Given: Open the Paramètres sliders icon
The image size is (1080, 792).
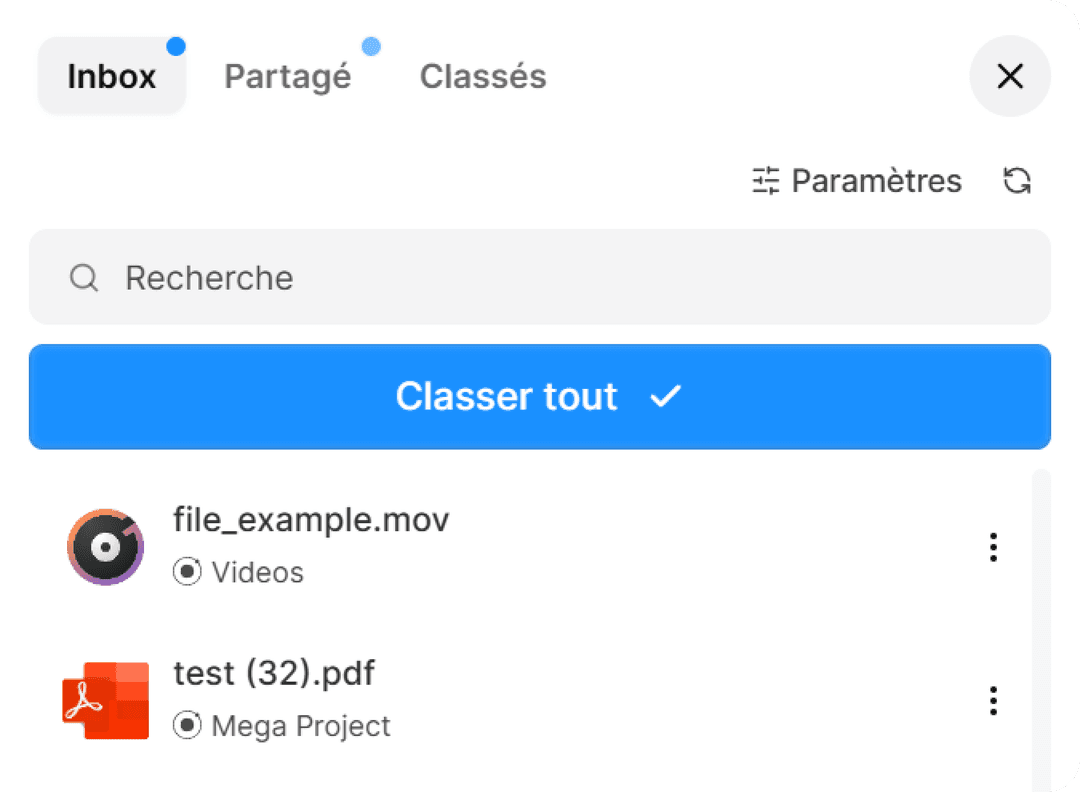Looking at the screenshot, I should (766, 181).
